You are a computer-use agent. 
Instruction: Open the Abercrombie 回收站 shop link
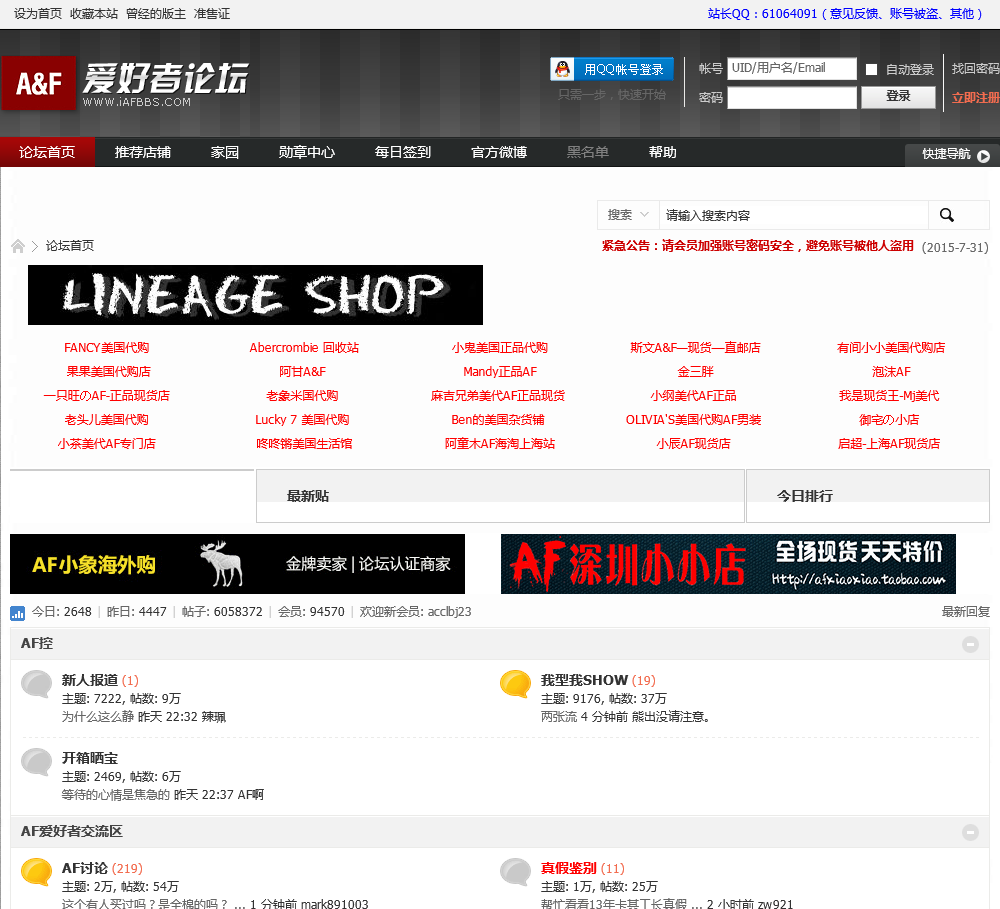(x=304, y=348)
